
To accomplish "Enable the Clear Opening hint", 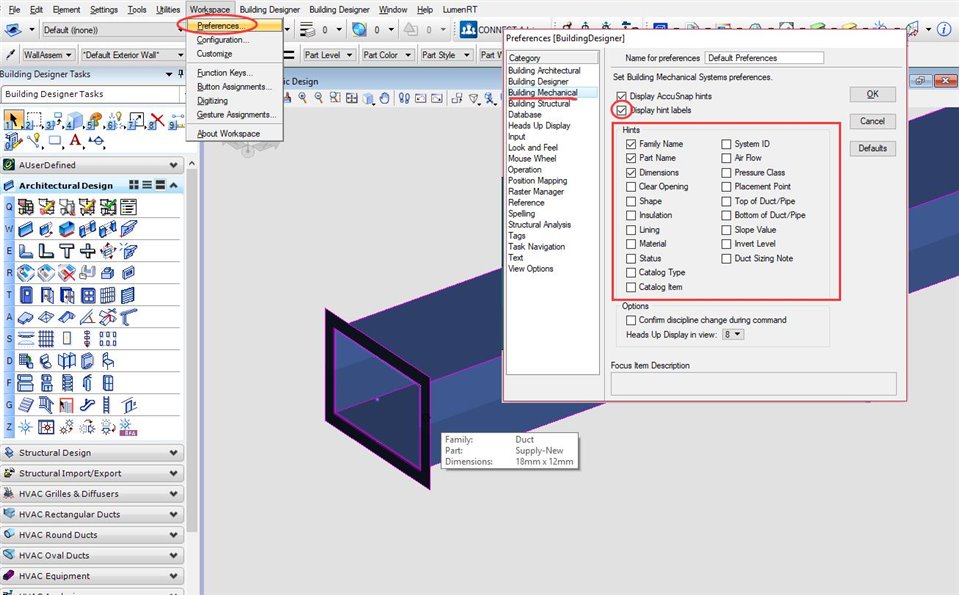I will pyautogui.click(x=631, y=187).
